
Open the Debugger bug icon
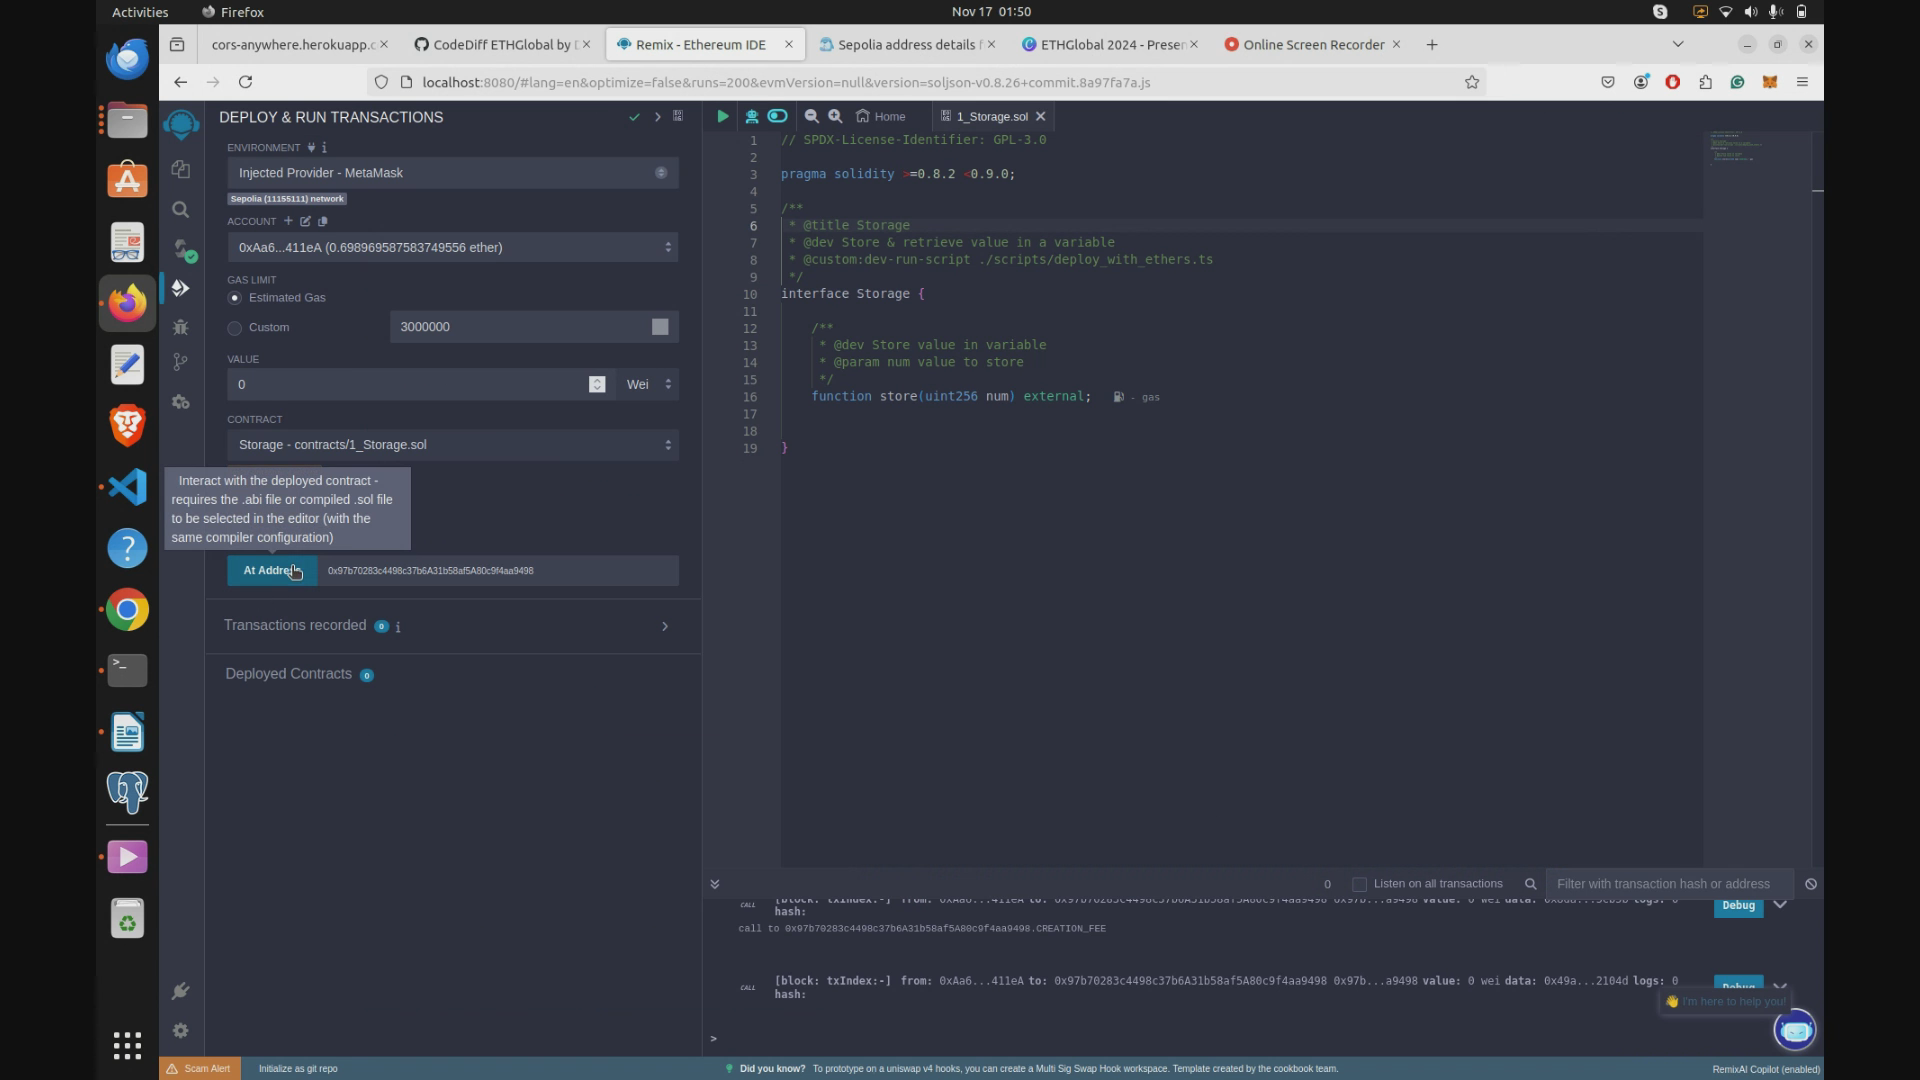tap(181, 327)
